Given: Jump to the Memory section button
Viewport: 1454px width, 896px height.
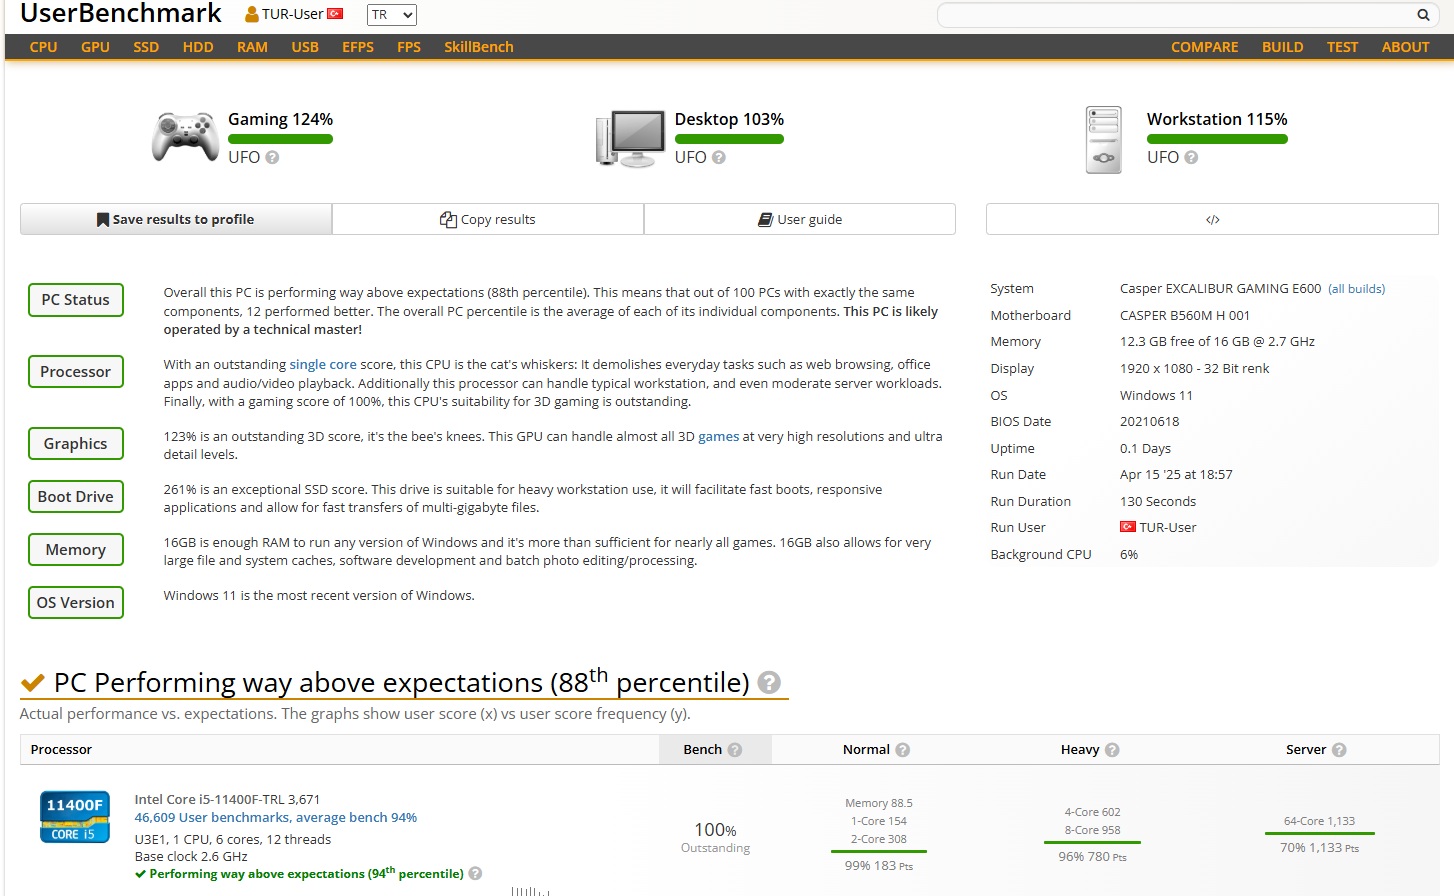Looking at the screenshot, I should pyautogui.click(x=76, y=550).
